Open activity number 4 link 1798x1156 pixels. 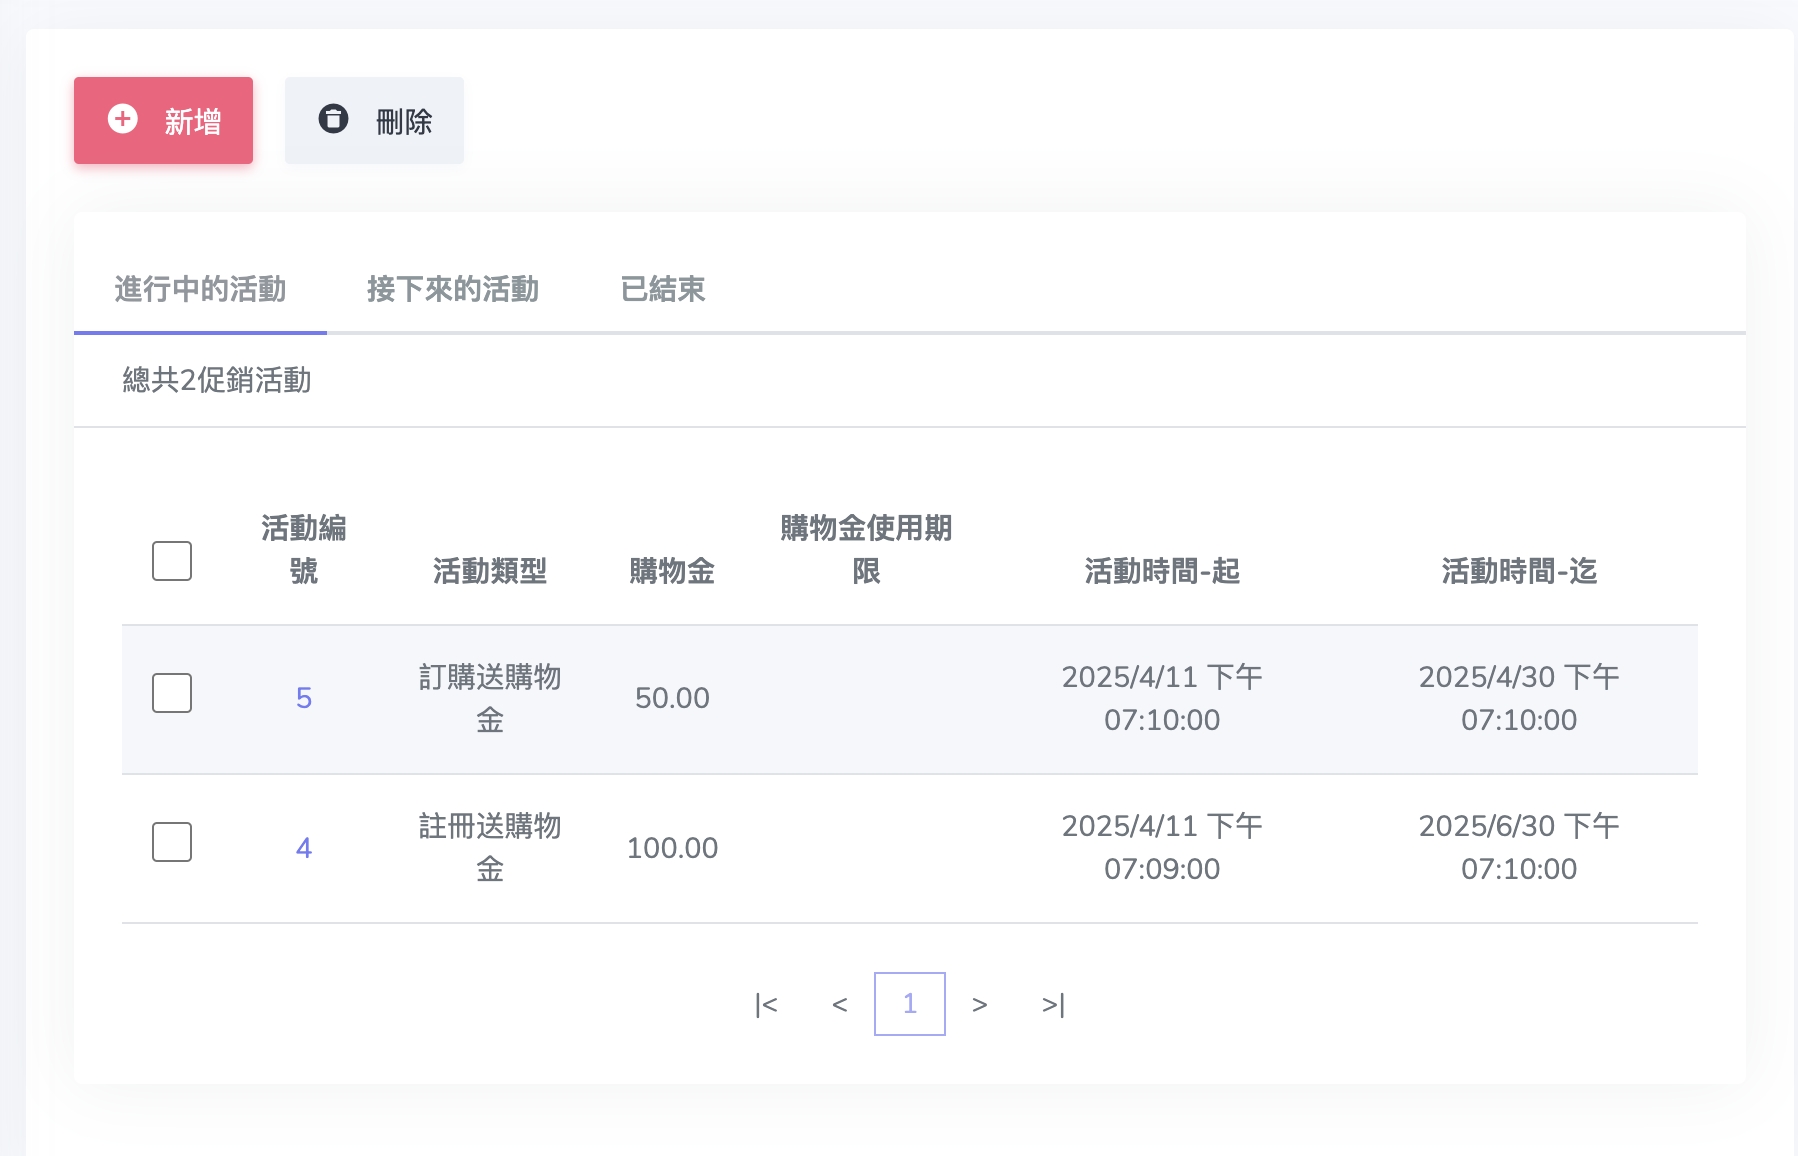coord(304,848)
